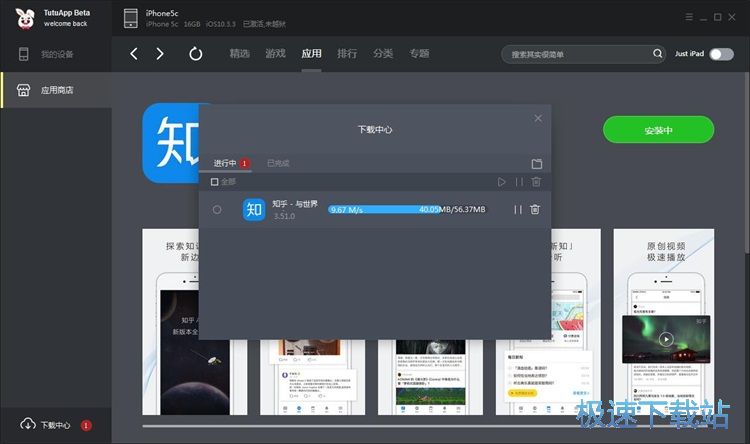Open the 排行 tab
The image size is (750, 444).
tap(347, 54)
